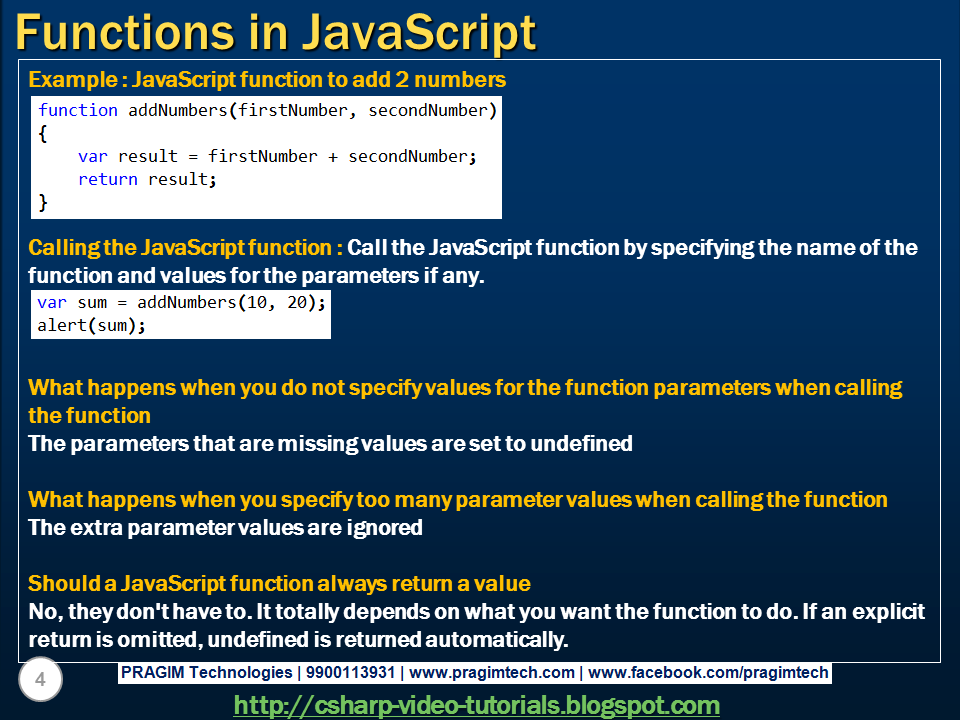
Task: Click the 'Should a JavaScript function always return a value' heading
Action: (280, 583)
